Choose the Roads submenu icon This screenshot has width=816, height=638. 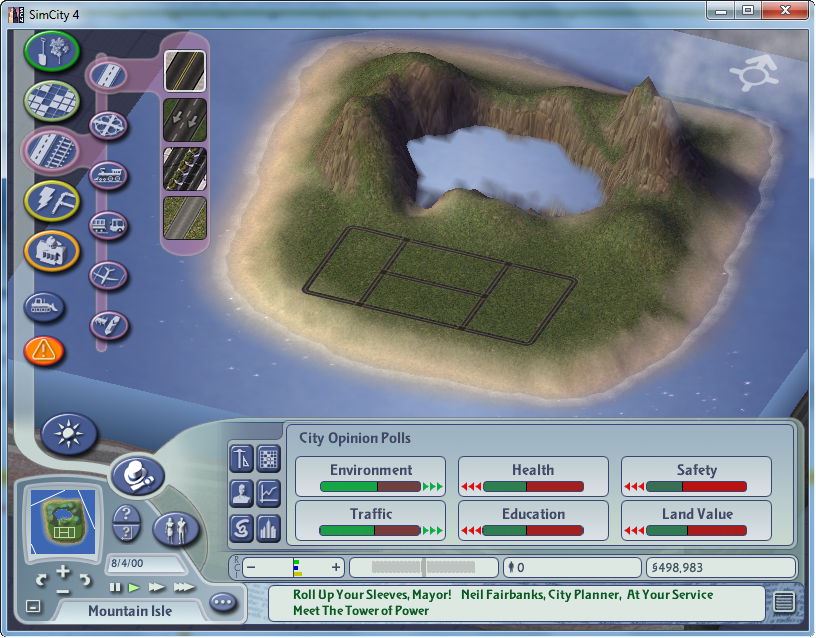coord(108,75)
